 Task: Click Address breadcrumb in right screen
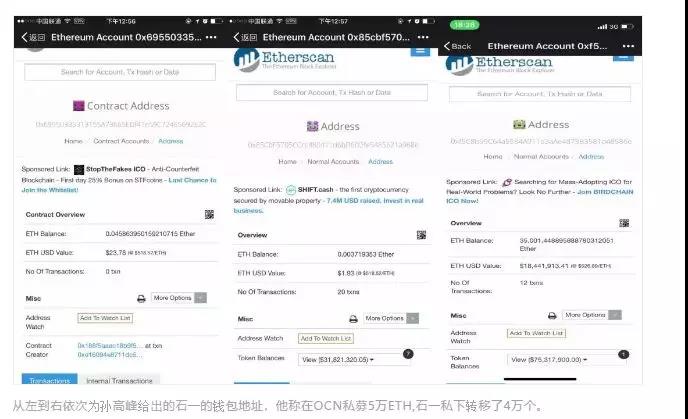pos(591,157)
